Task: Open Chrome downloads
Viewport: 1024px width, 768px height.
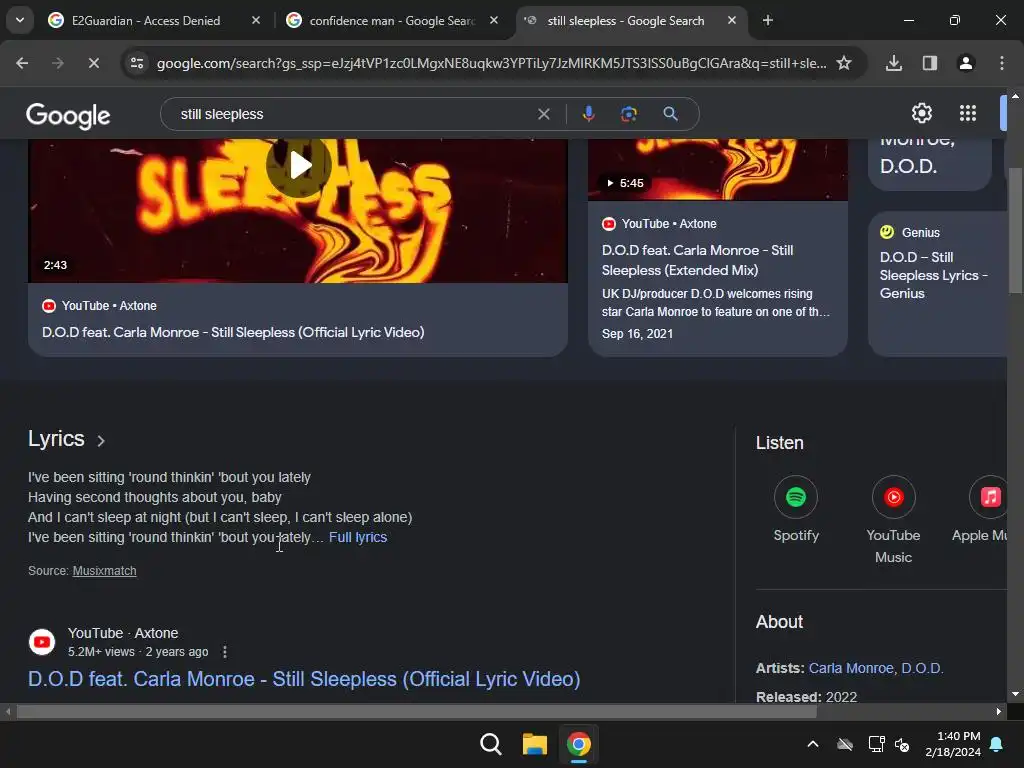Action: pyautogui.click(x=894, y=63)
